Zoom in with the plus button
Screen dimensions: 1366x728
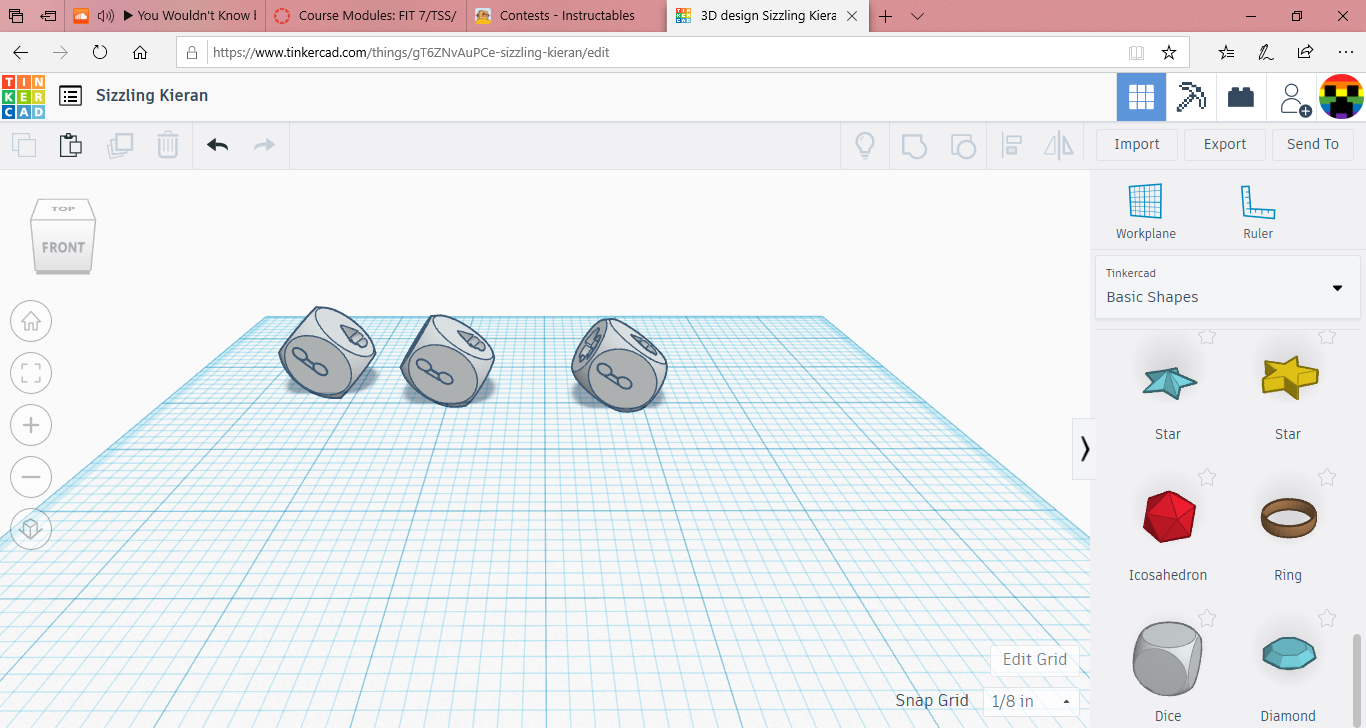(31, 425)
